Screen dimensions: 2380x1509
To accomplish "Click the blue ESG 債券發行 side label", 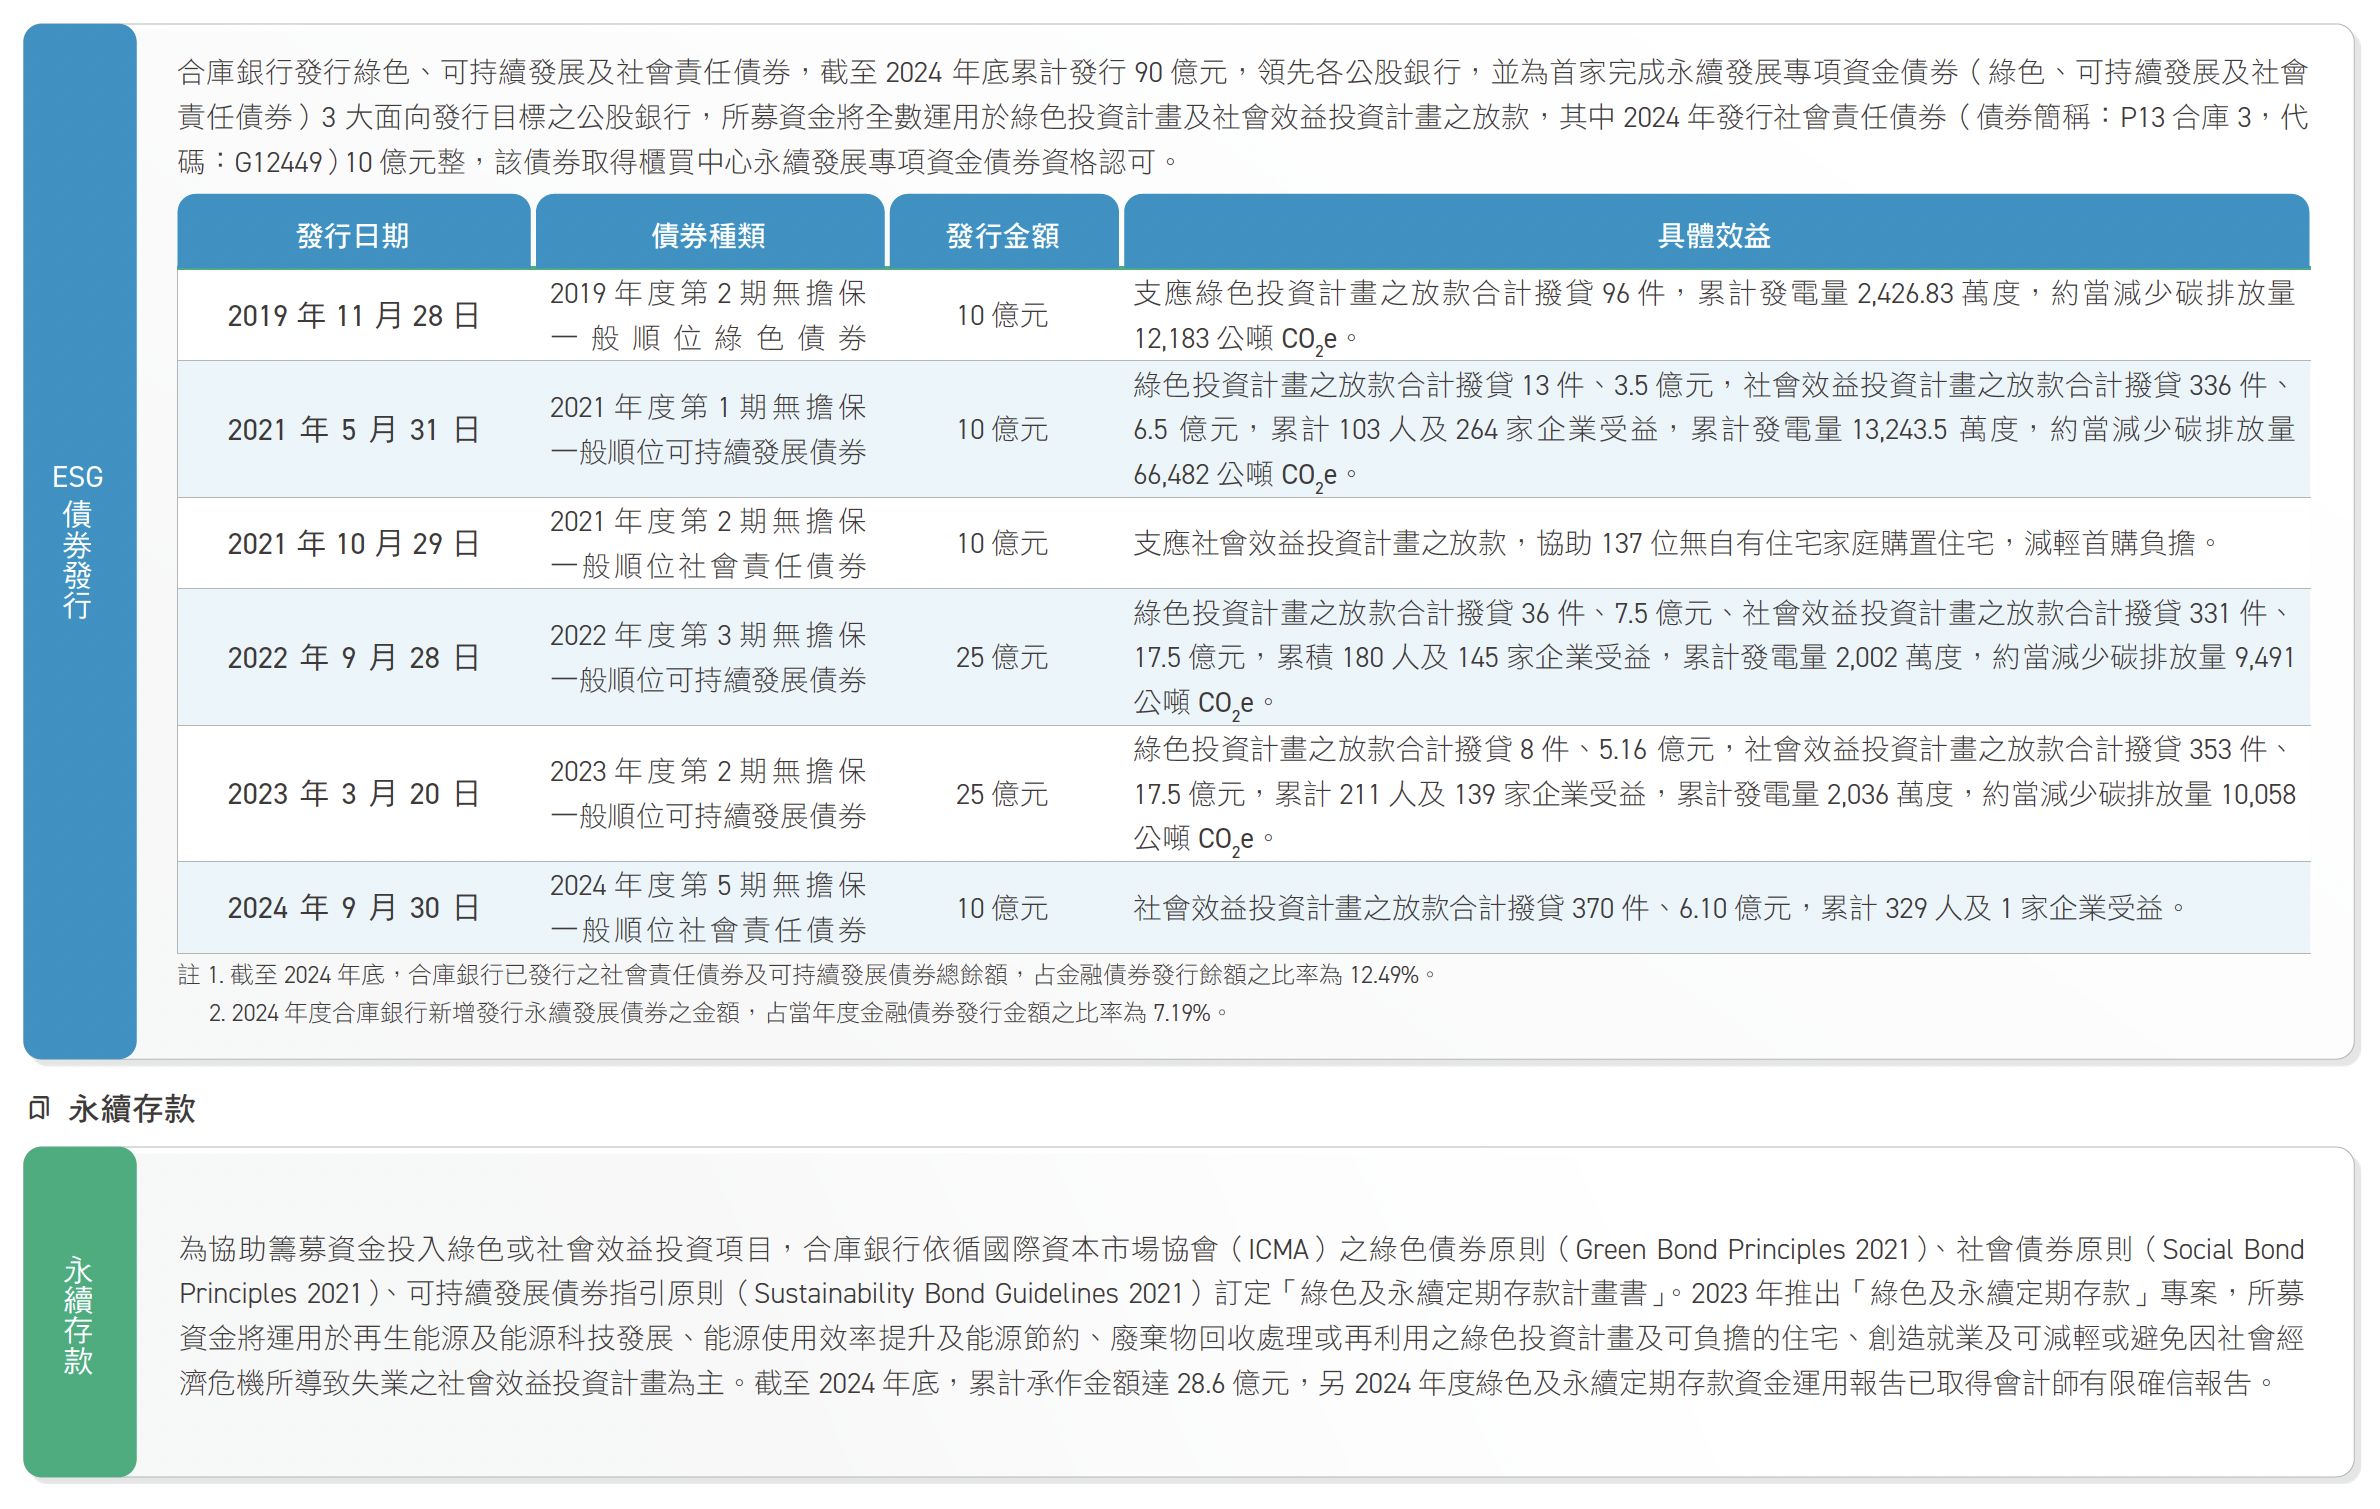I will pyautogui.click(x=79, y=541).
